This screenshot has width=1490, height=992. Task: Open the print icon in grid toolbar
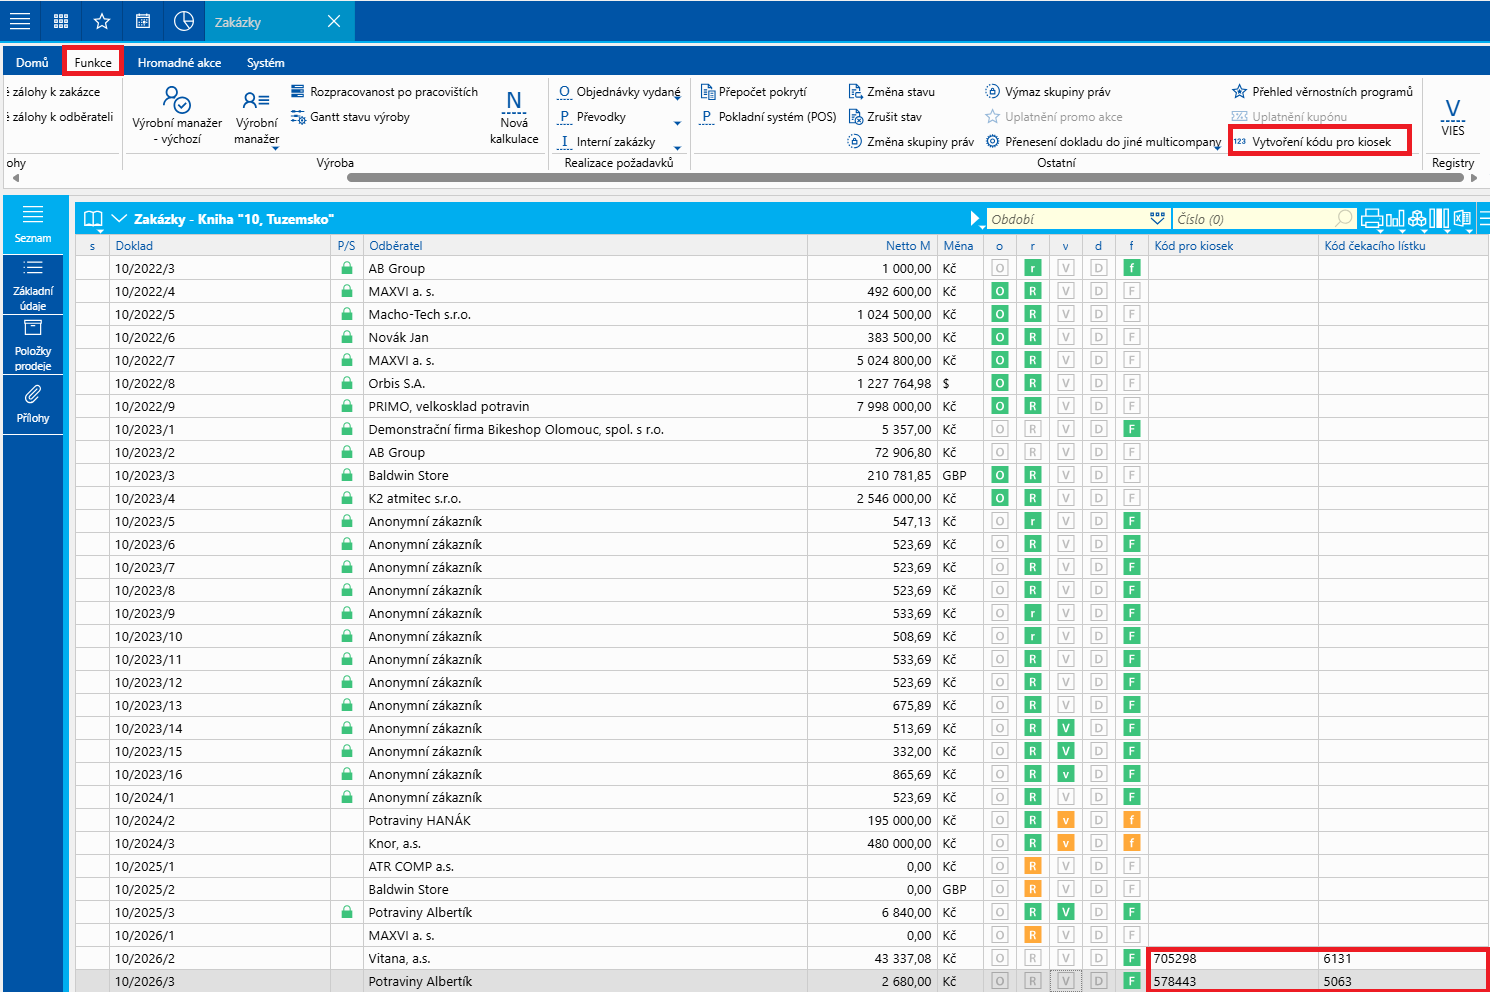1372,218
